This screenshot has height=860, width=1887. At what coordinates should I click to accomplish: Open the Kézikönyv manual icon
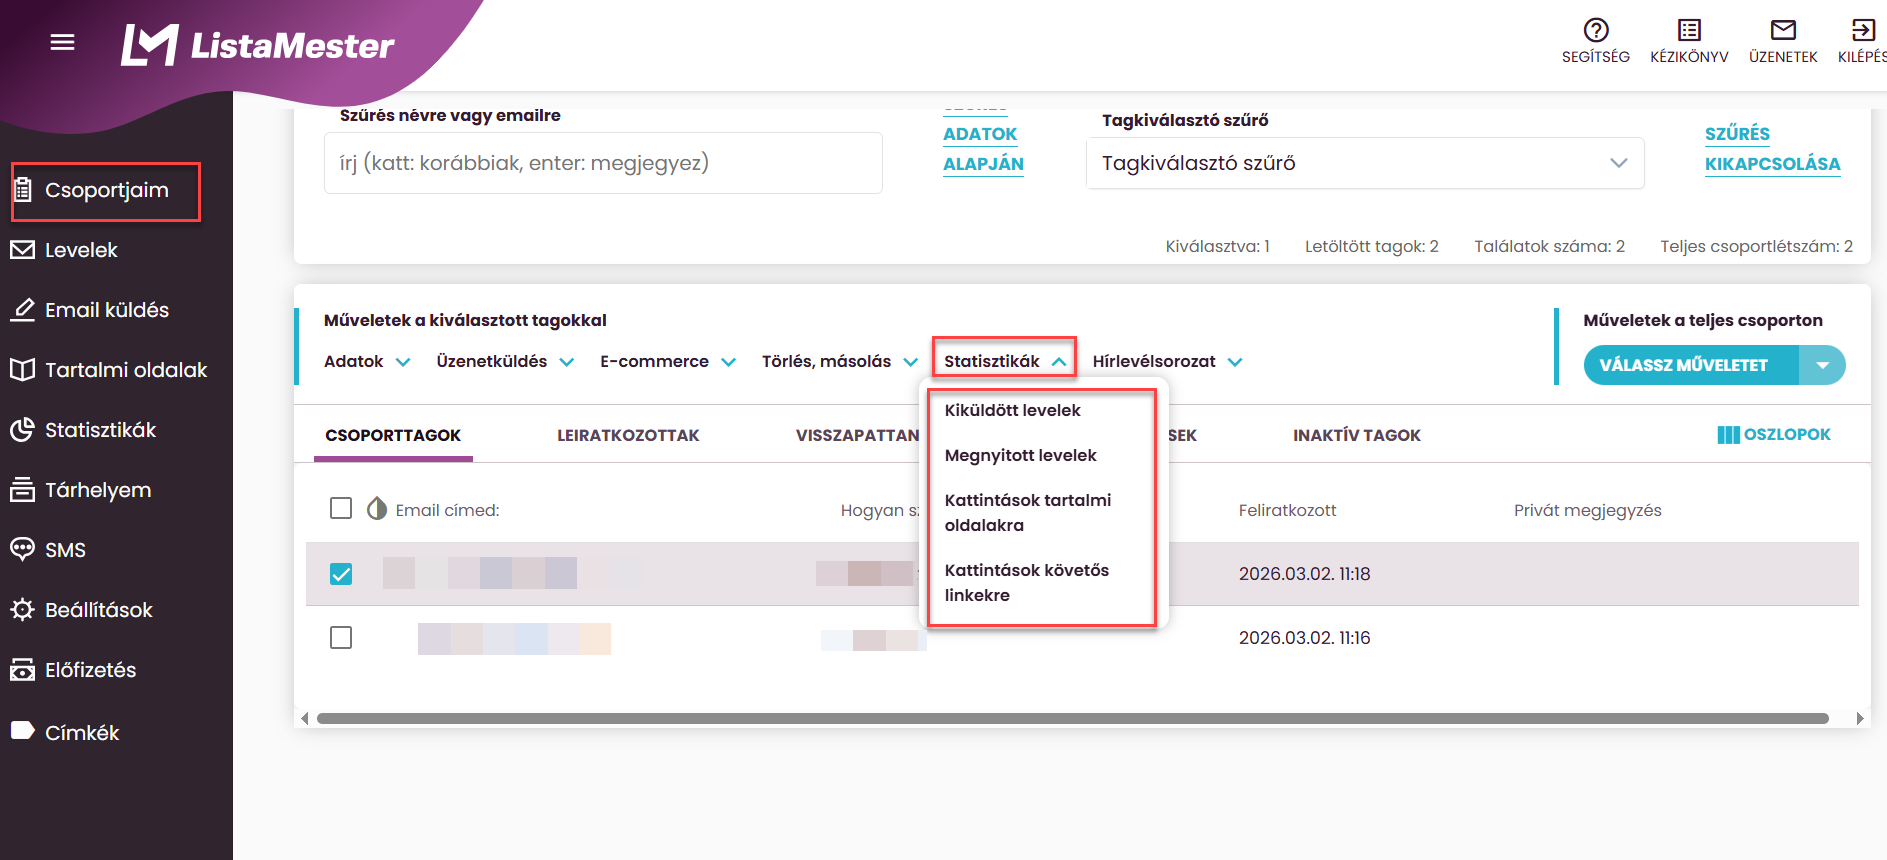[x=1689, y=30]
